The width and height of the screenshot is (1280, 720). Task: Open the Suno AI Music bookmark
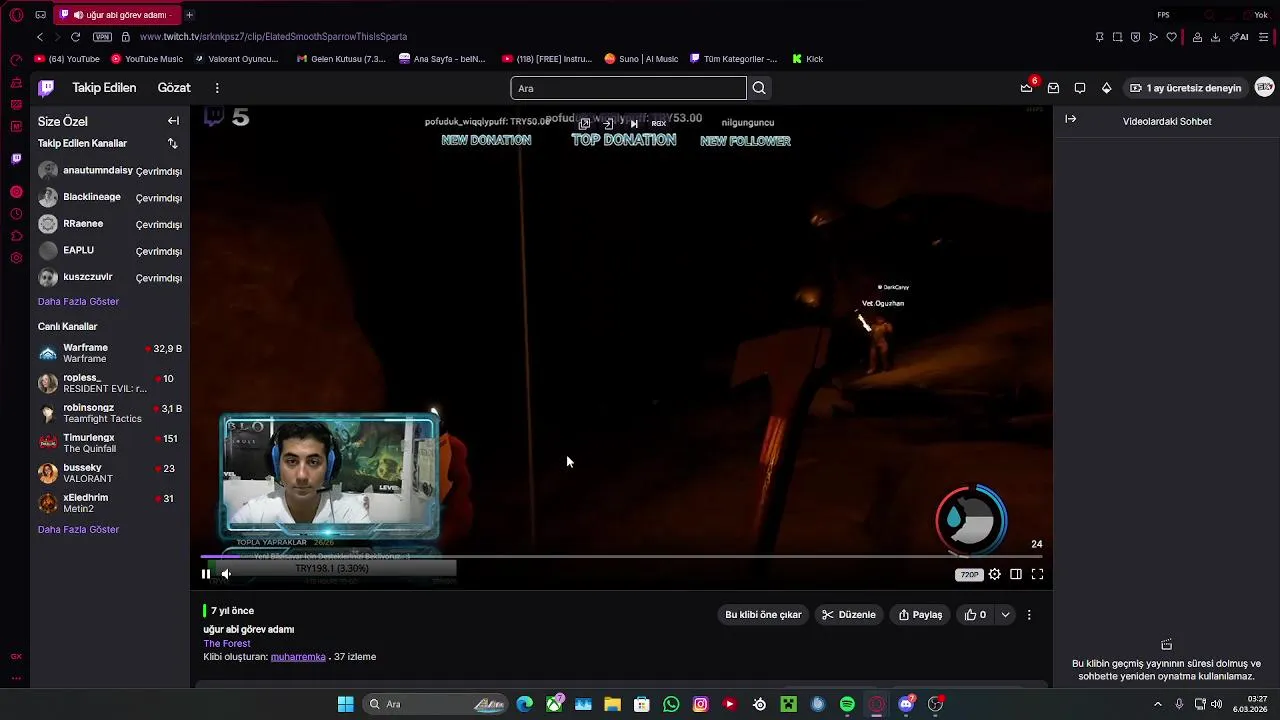point(641,59)
